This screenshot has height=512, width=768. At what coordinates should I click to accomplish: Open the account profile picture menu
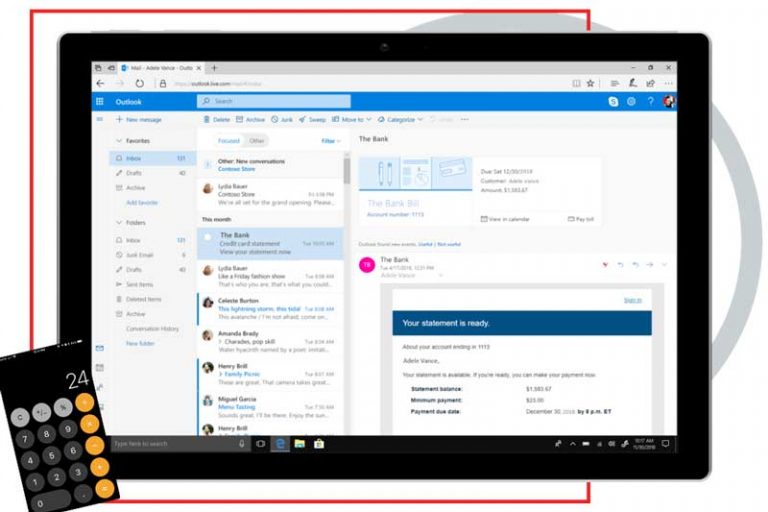click(669, 101)
